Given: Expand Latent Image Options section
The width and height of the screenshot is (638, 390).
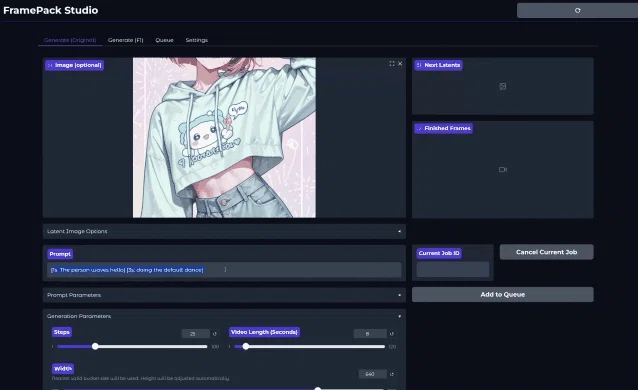Looking at the screenshot, I should point(224,231).
